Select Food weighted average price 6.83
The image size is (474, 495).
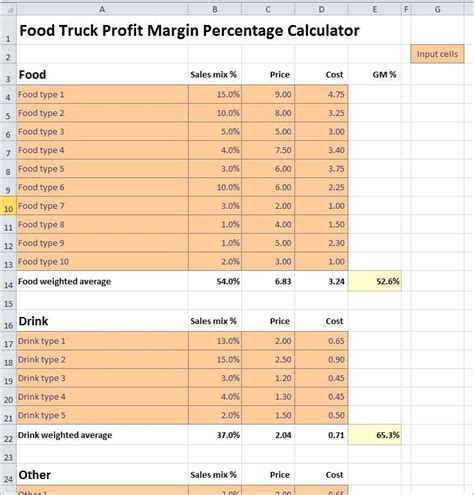point(268,281)
